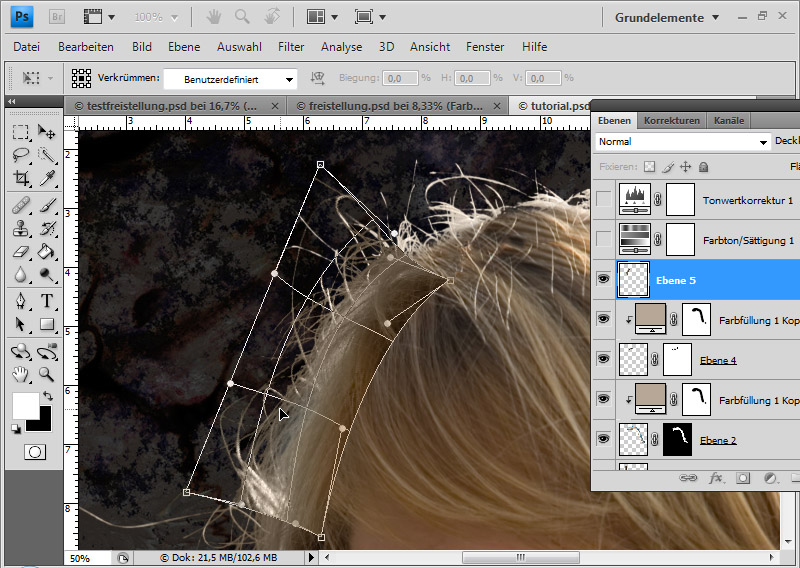Choose the Eraser tool

coord(21,251)
